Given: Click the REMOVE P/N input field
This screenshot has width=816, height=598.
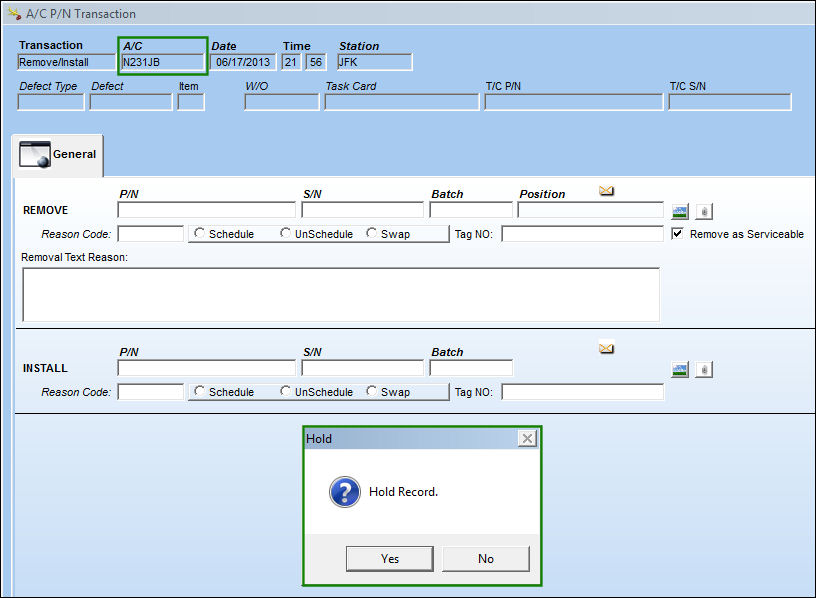Looking at the screenshot, I should point(207,210).
